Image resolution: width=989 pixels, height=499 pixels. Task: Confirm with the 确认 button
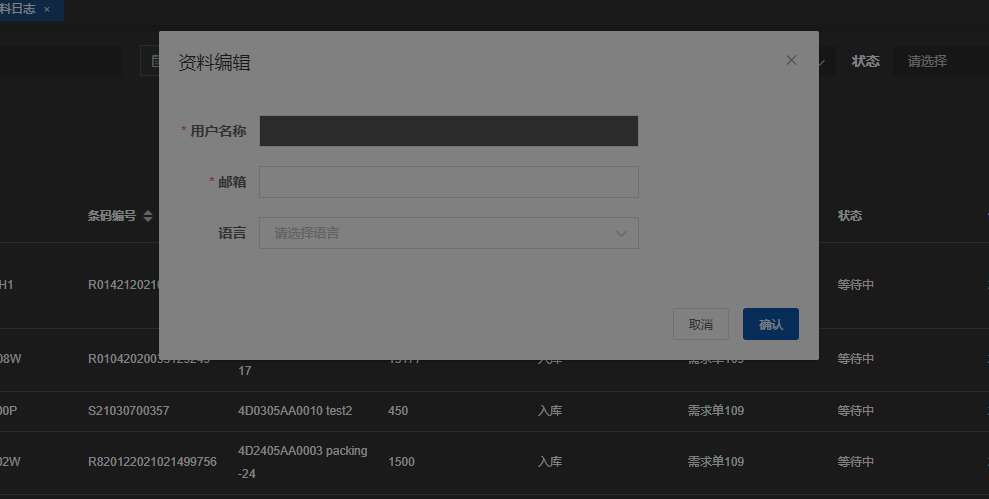click(x=771, y=324)
